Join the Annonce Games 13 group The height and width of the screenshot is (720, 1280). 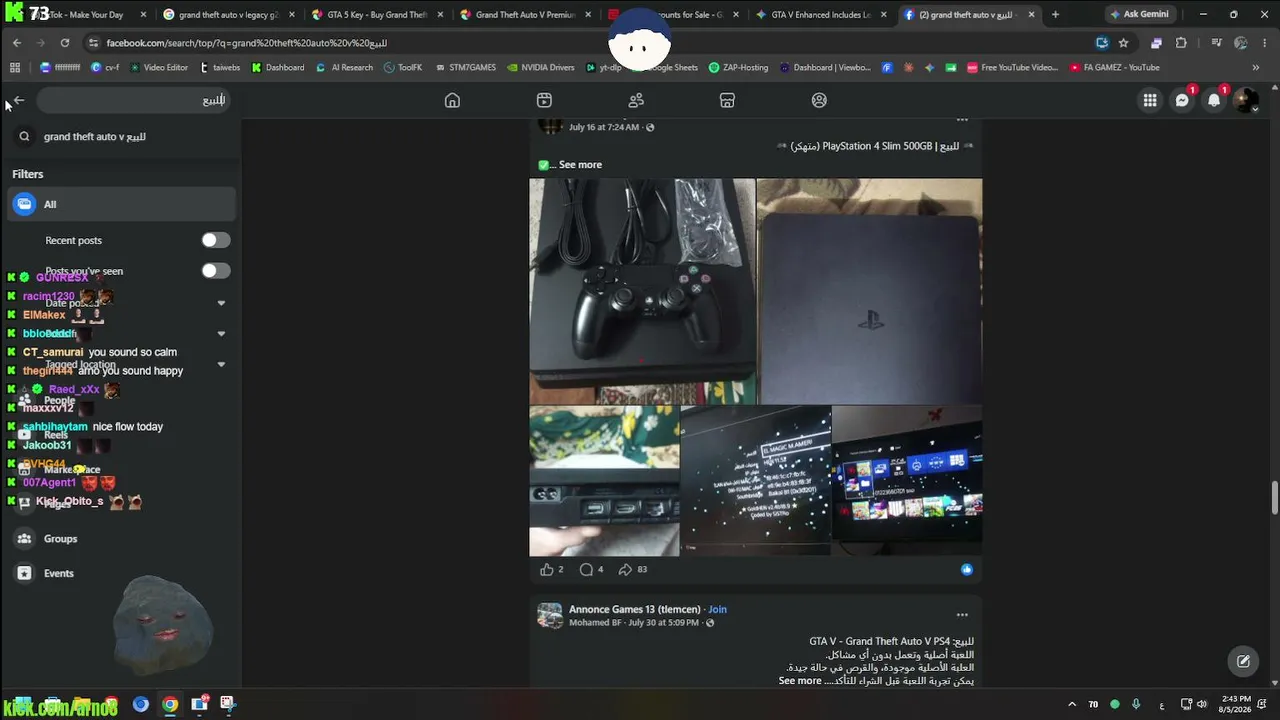click(x=717, y=609)
